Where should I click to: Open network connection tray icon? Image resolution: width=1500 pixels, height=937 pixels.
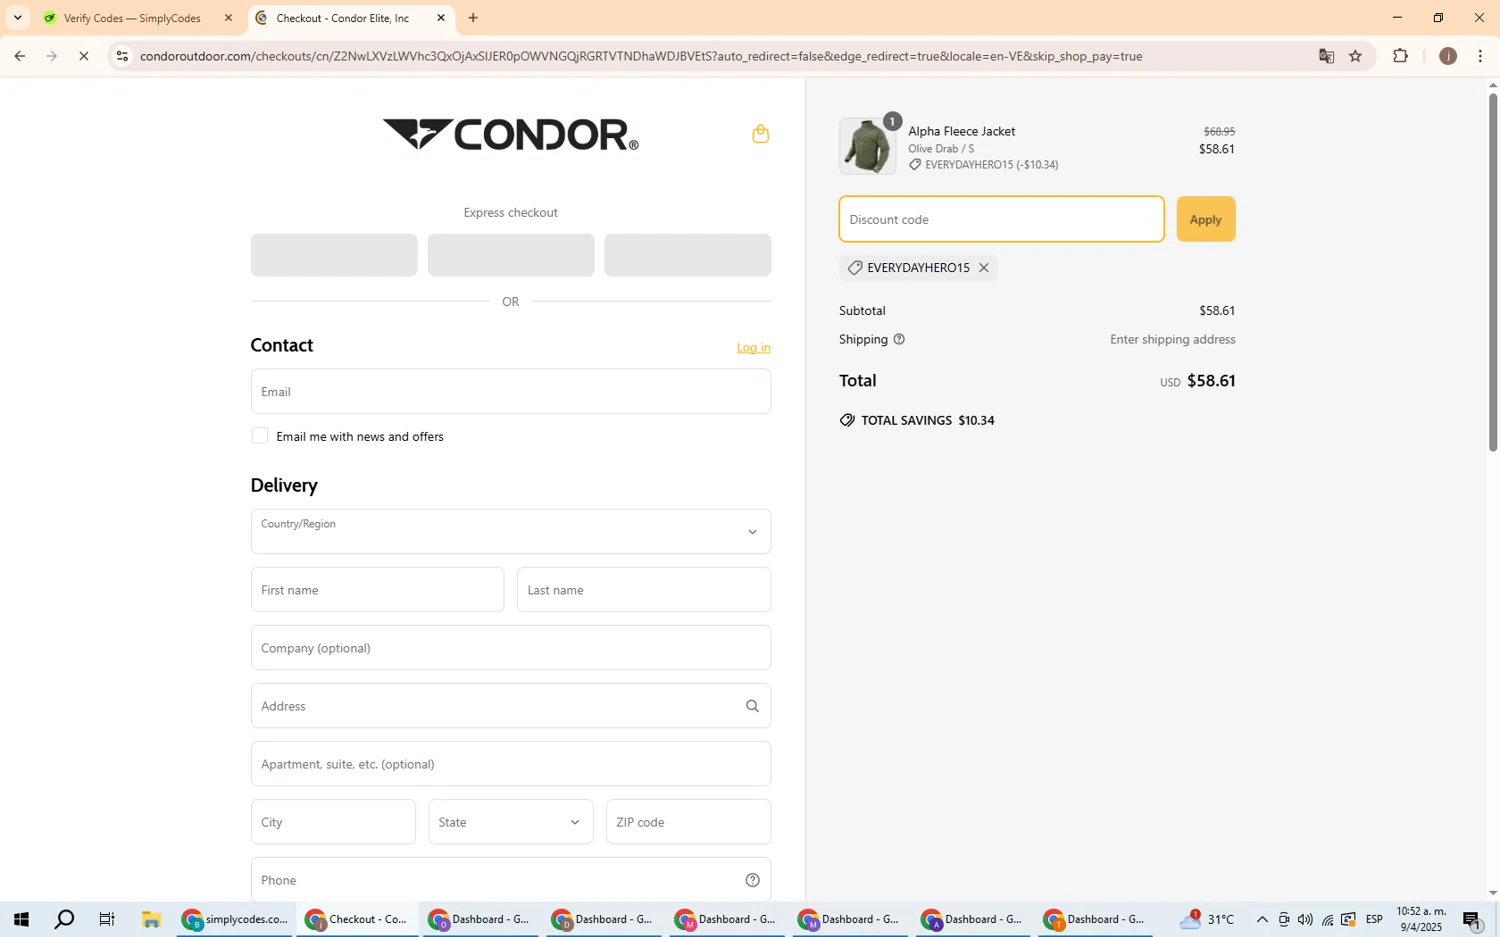tap(1327, 920)
